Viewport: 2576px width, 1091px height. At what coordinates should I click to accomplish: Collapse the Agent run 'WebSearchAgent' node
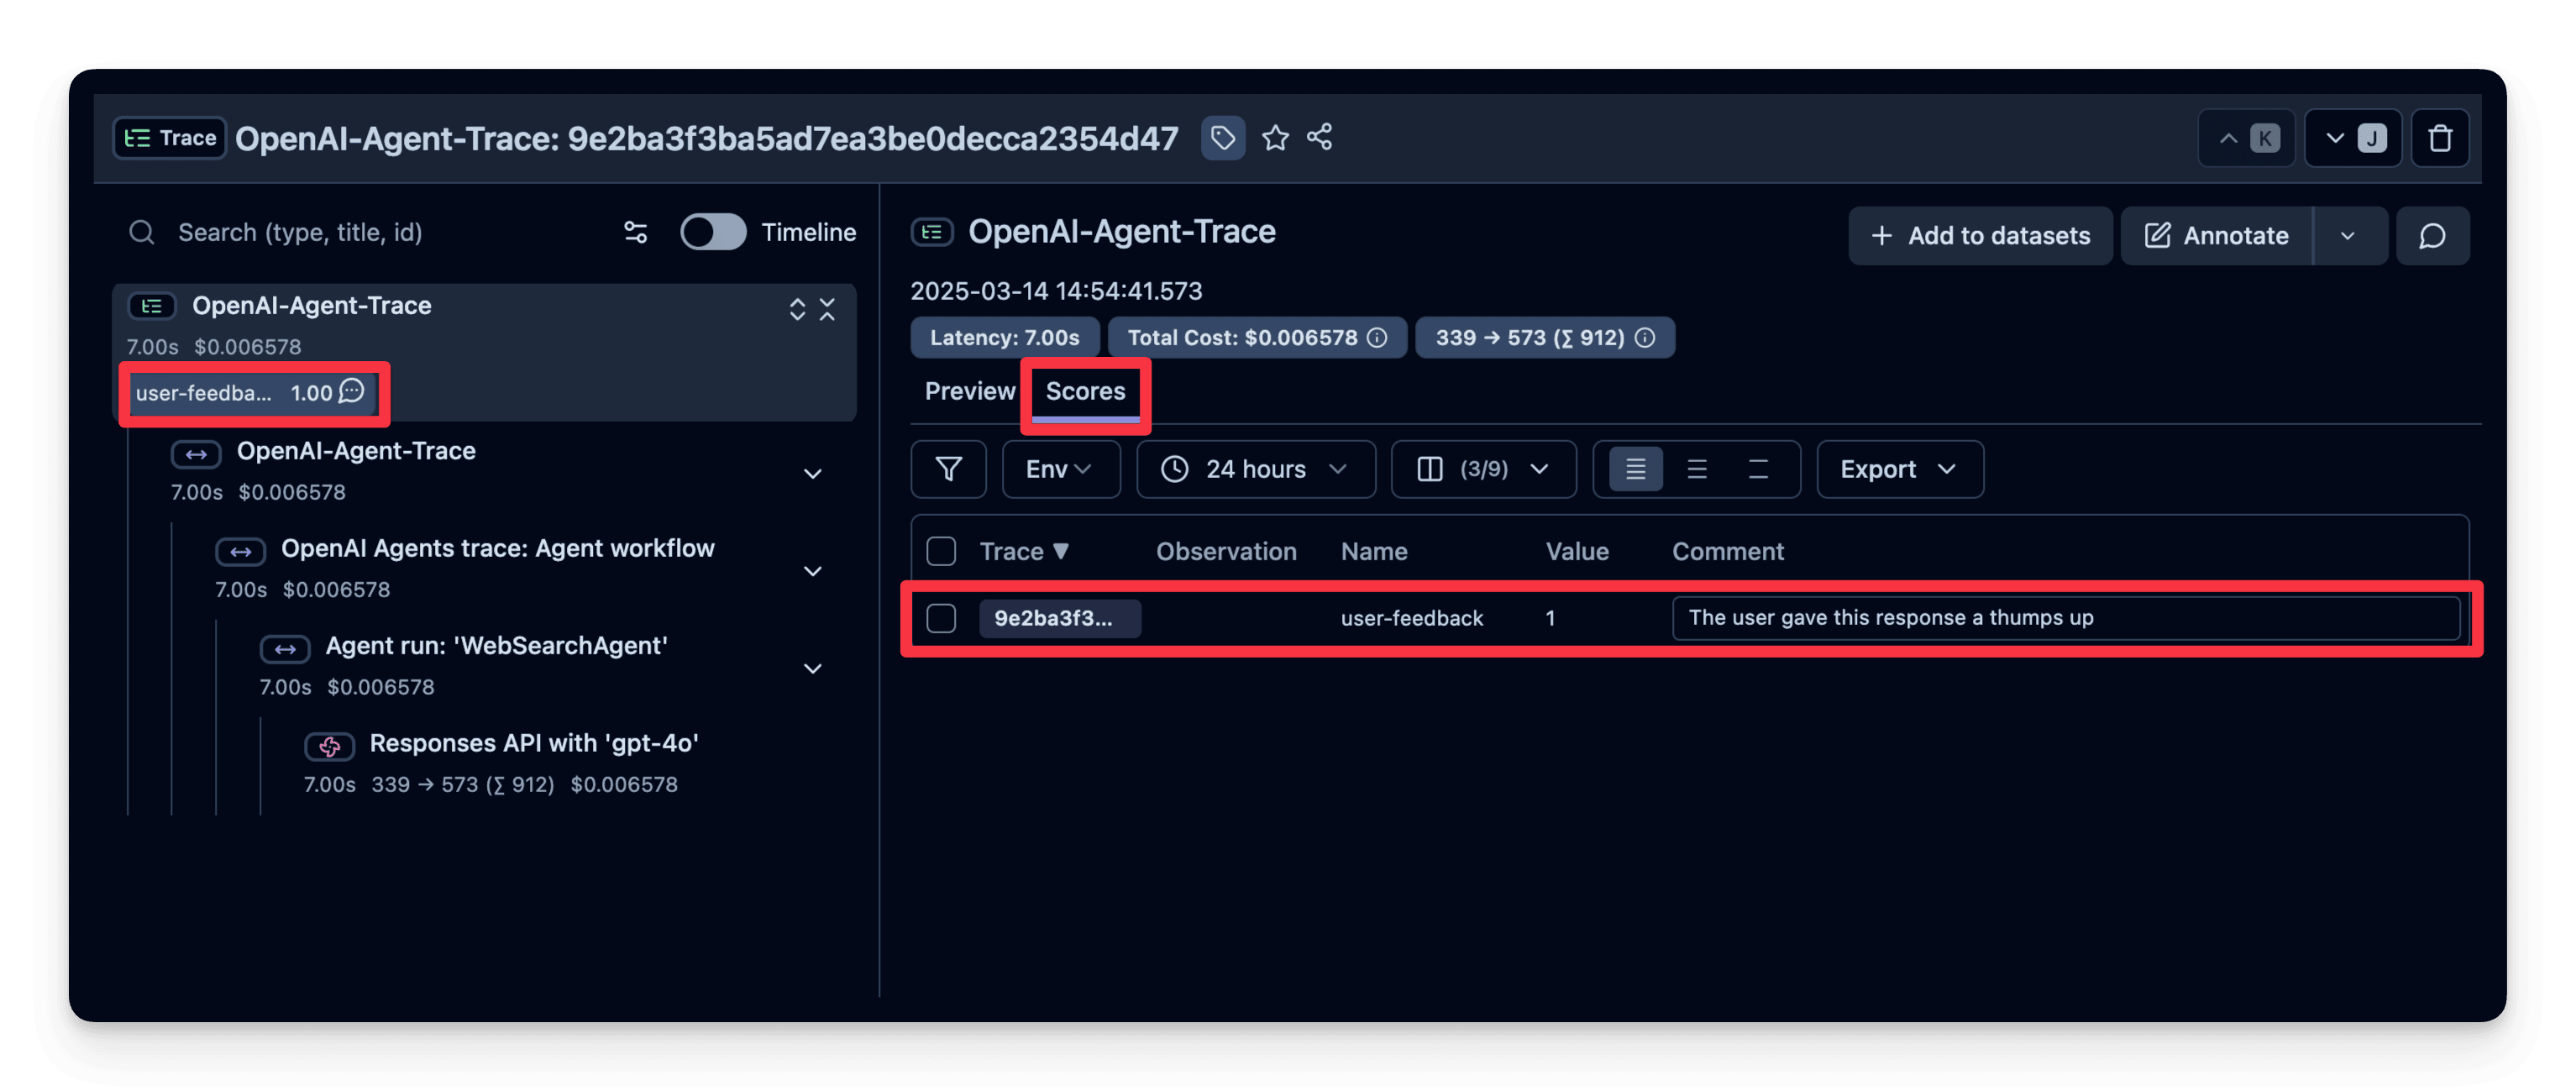tap(813, 668)
